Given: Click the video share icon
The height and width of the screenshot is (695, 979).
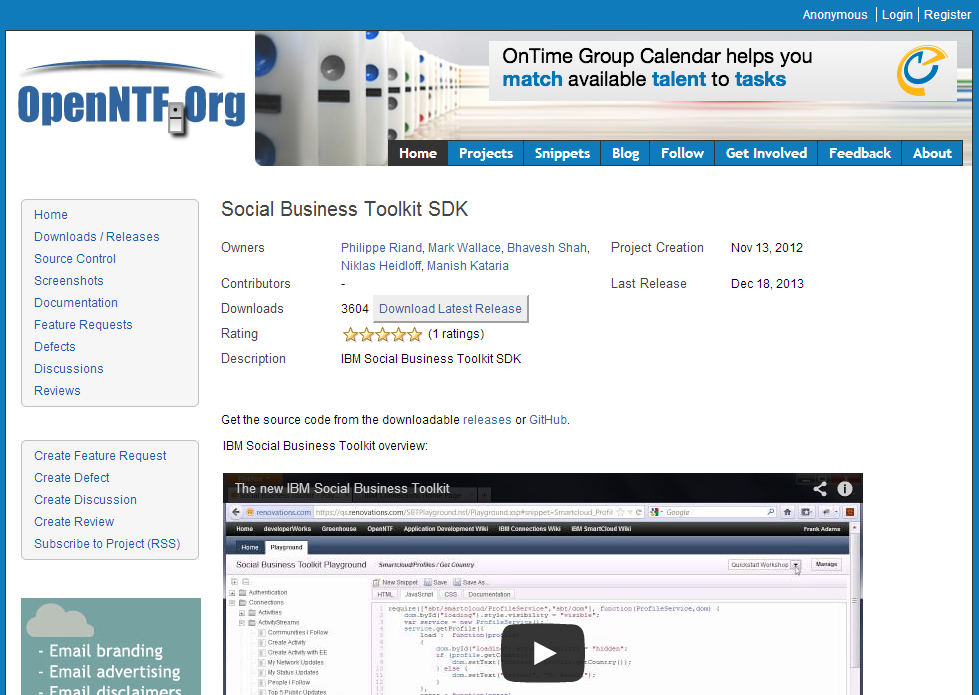Looking at the screenshot, I should pyautogui.click(x=820, y=488).
